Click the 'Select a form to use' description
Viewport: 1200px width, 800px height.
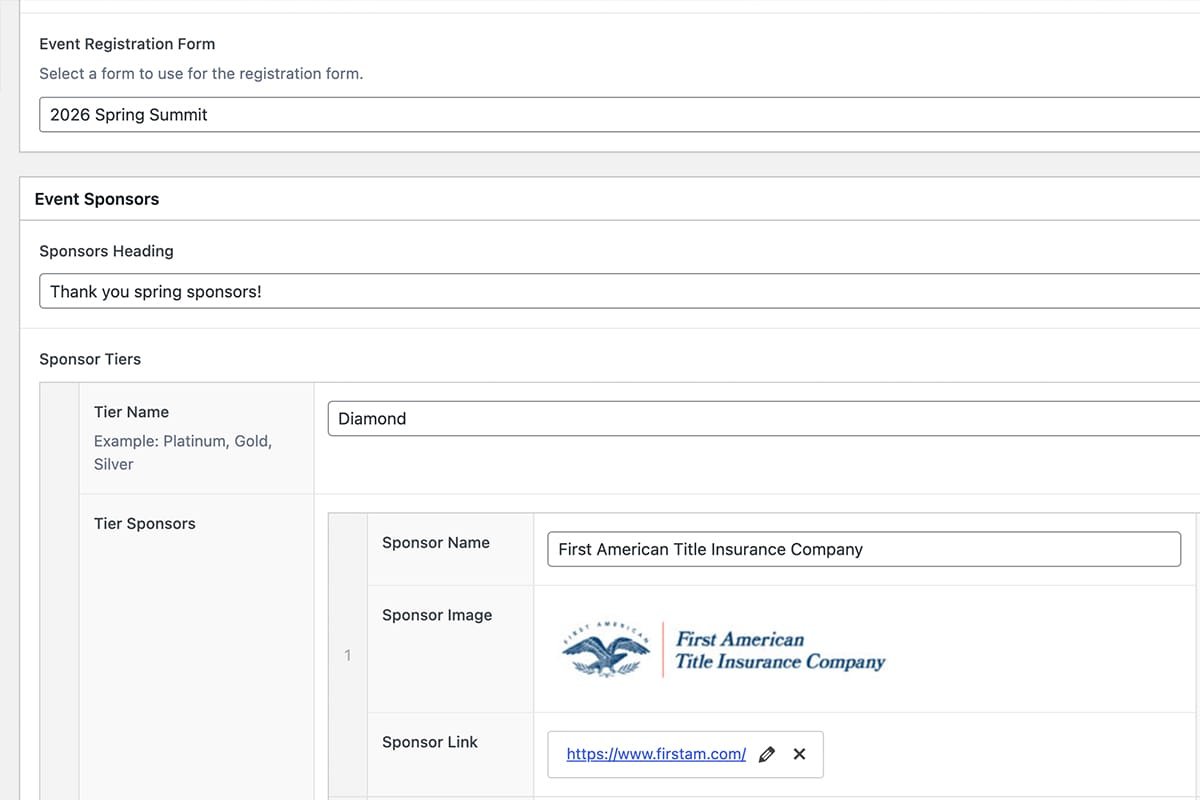[x=200, y=73]
